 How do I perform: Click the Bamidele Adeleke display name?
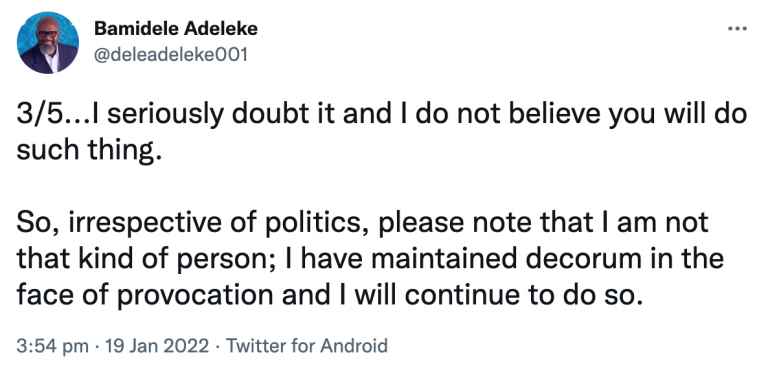[175, 29]
